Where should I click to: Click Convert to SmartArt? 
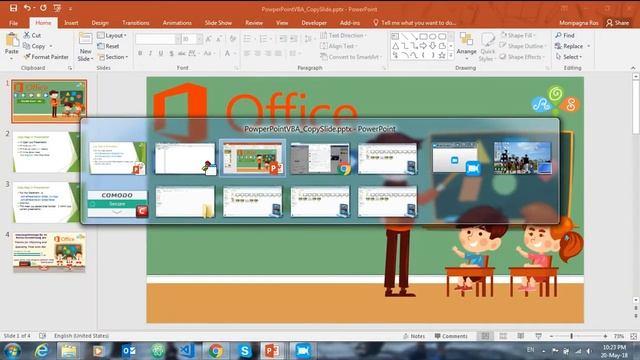point(350,57)
